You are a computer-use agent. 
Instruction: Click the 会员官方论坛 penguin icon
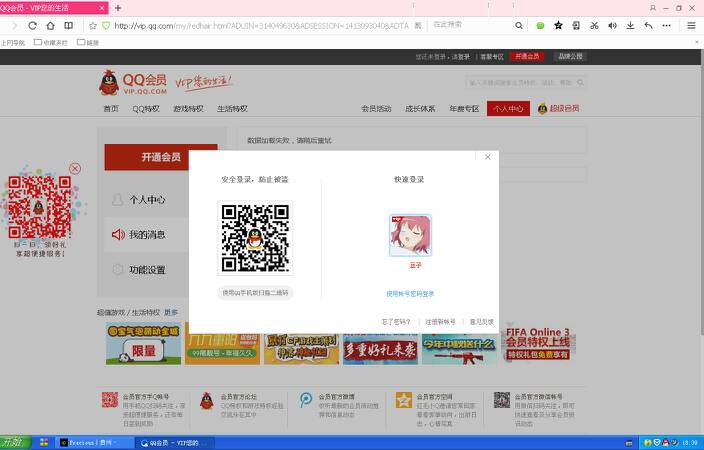(207, 401)
